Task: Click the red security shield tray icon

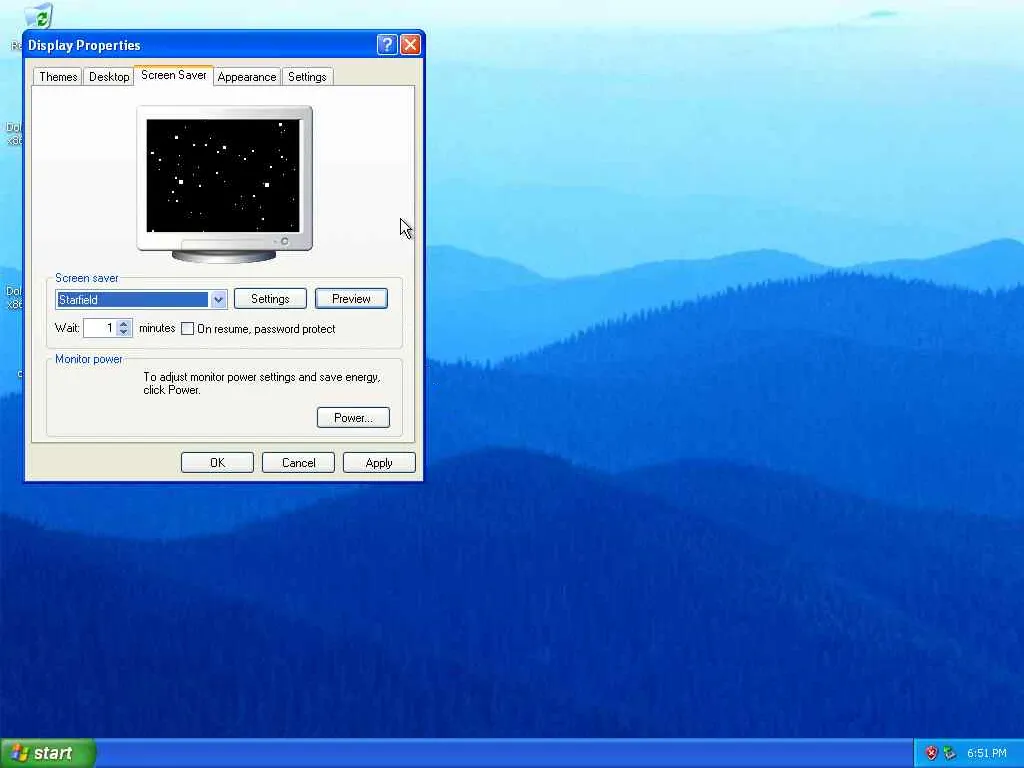Action: click(932, 754)
